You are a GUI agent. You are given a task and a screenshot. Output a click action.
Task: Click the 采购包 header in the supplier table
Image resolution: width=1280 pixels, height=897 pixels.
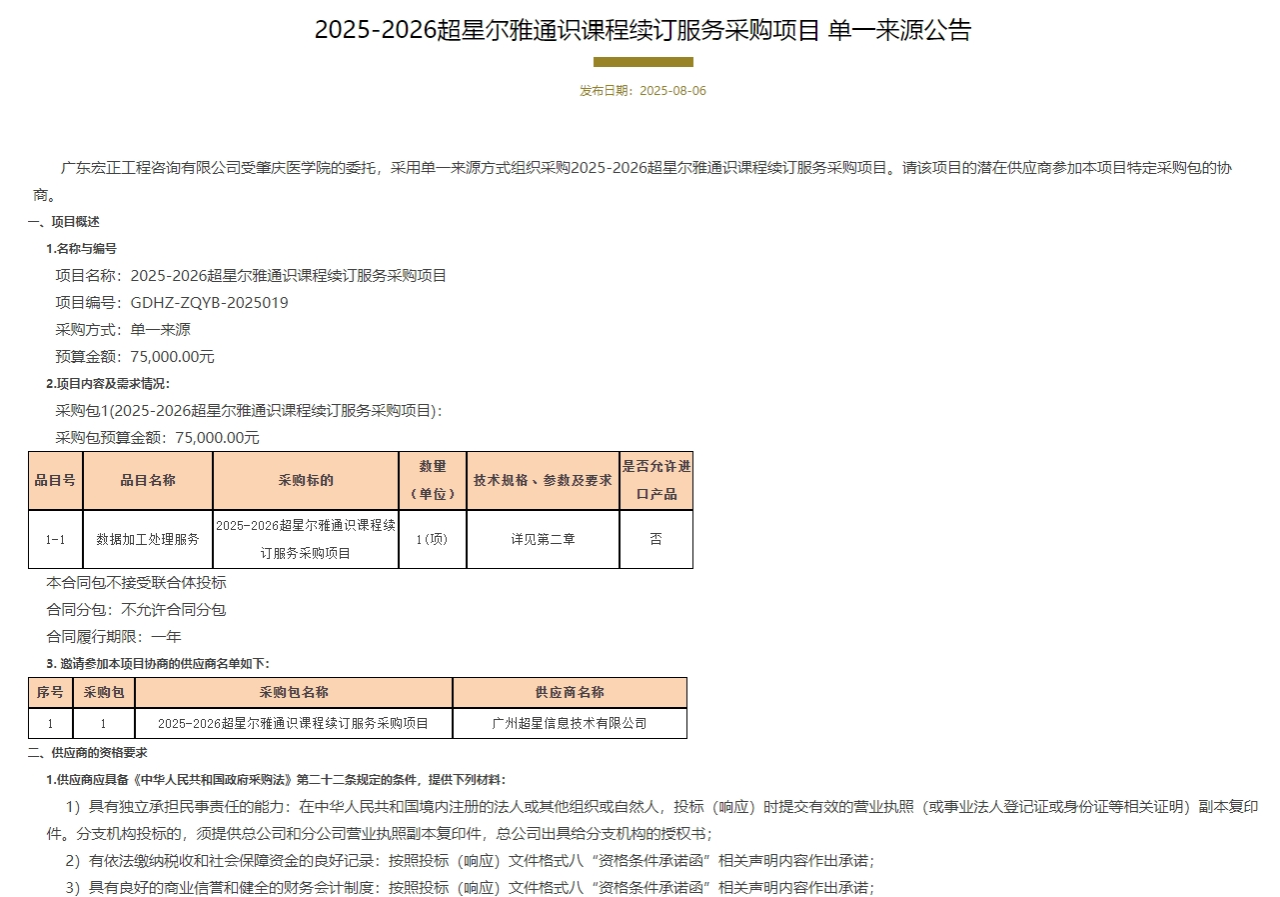(104, 693)
